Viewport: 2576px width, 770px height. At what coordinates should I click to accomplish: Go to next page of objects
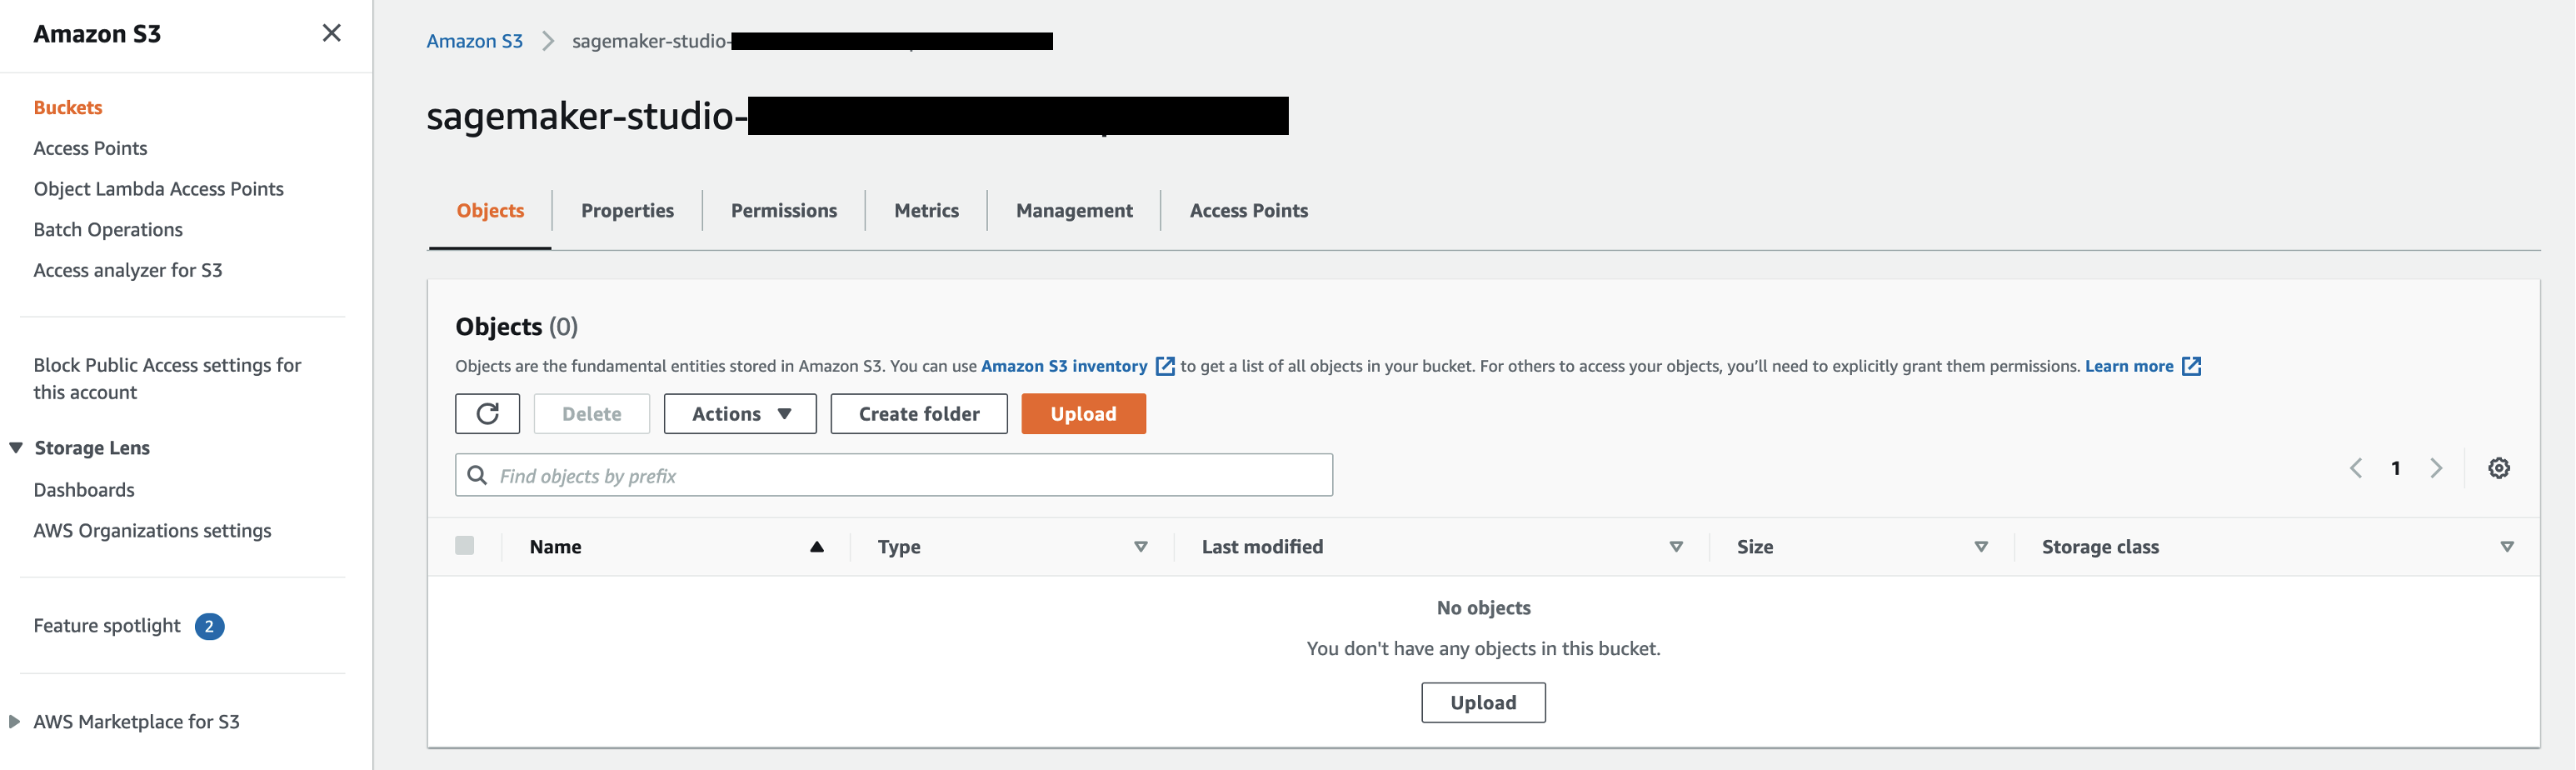2436,468
